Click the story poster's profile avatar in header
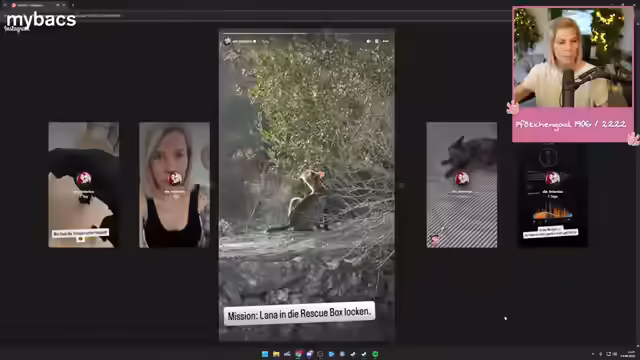The width and height of the screenshot is (640, 360). pyautogui.click(x=227, y=41)
